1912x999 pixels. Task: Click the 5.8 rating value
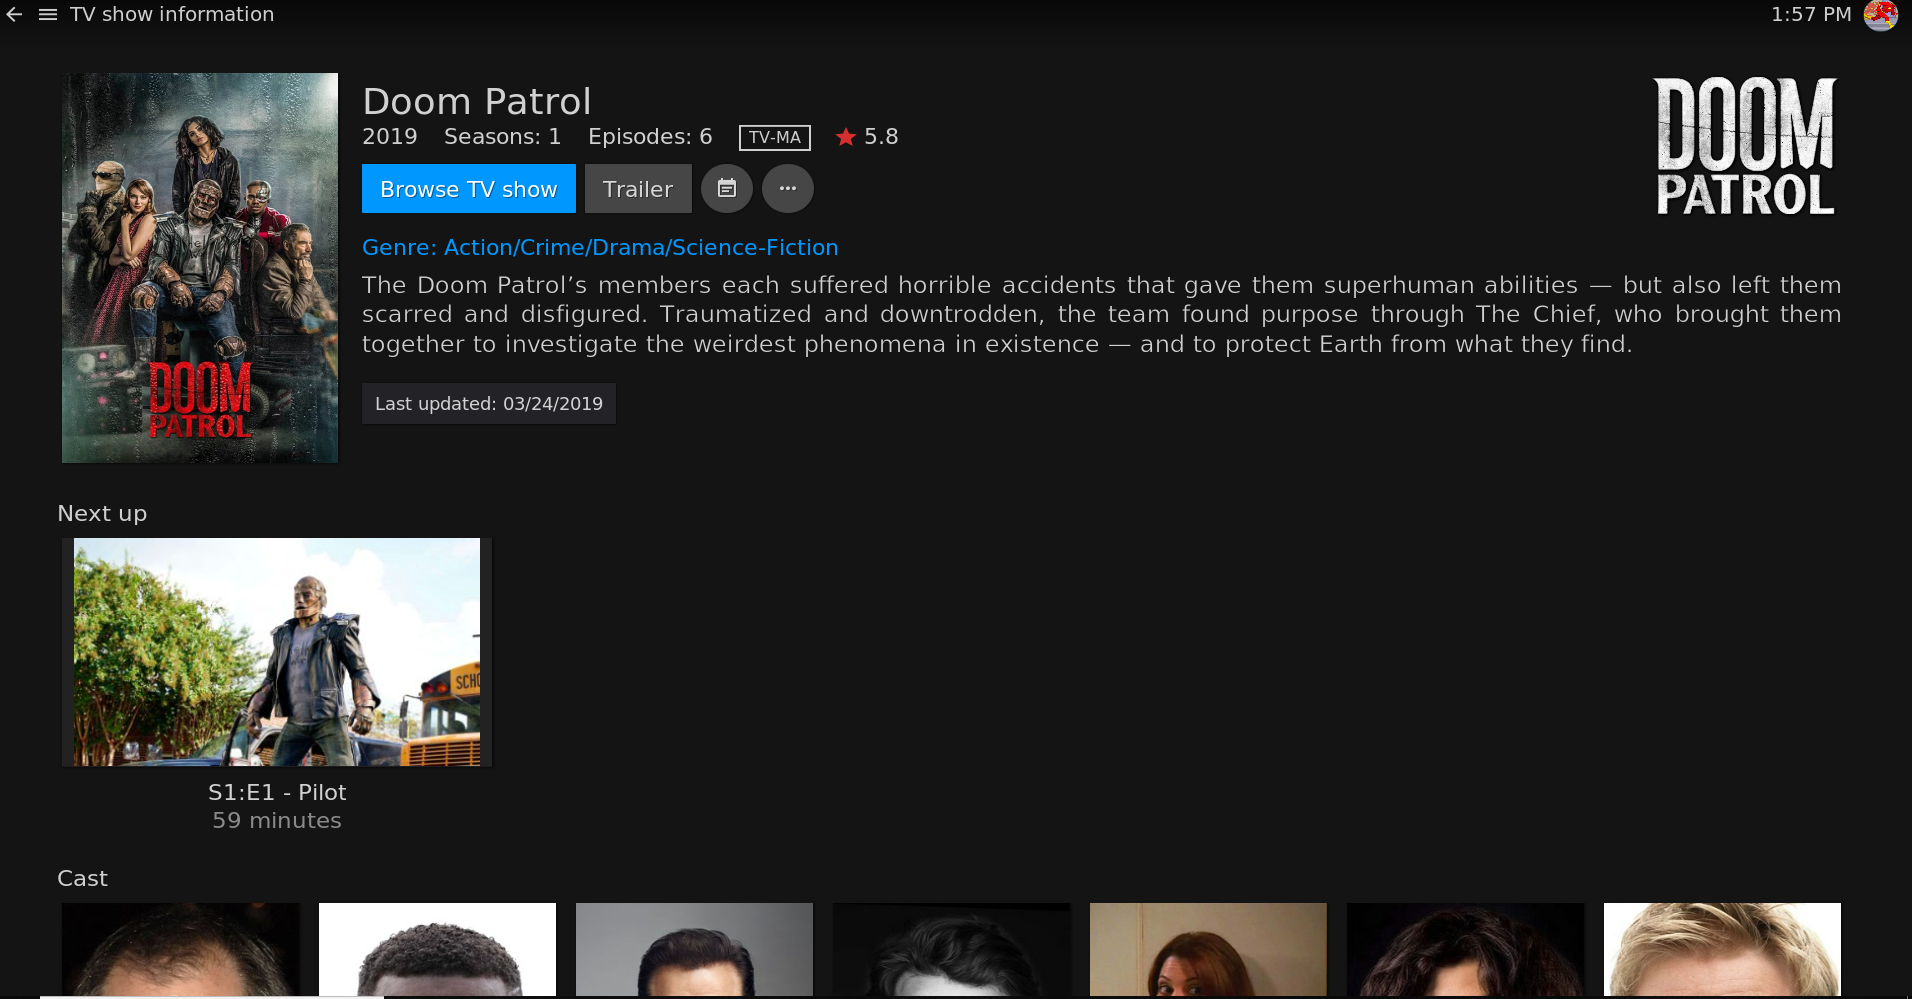[x=881, y=137]
